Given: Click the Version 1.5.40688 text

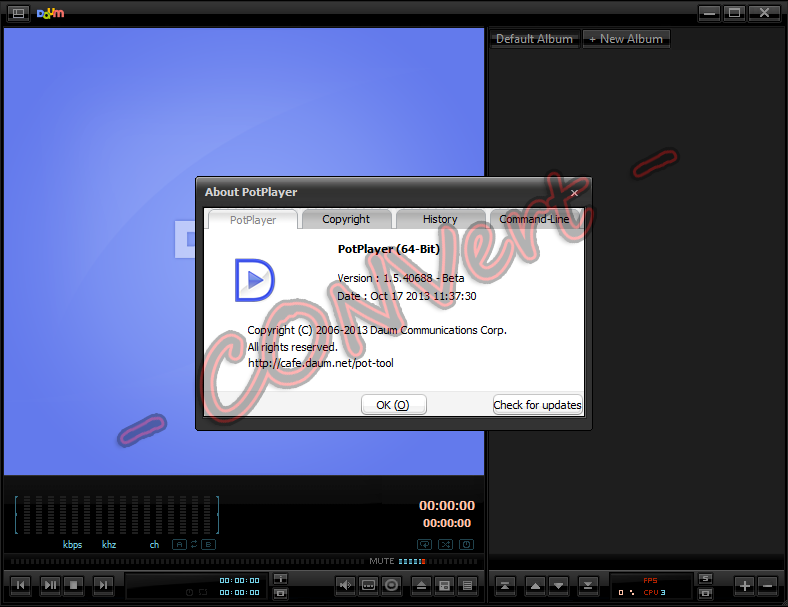Looking at the screenshot, I should point(401,278).
